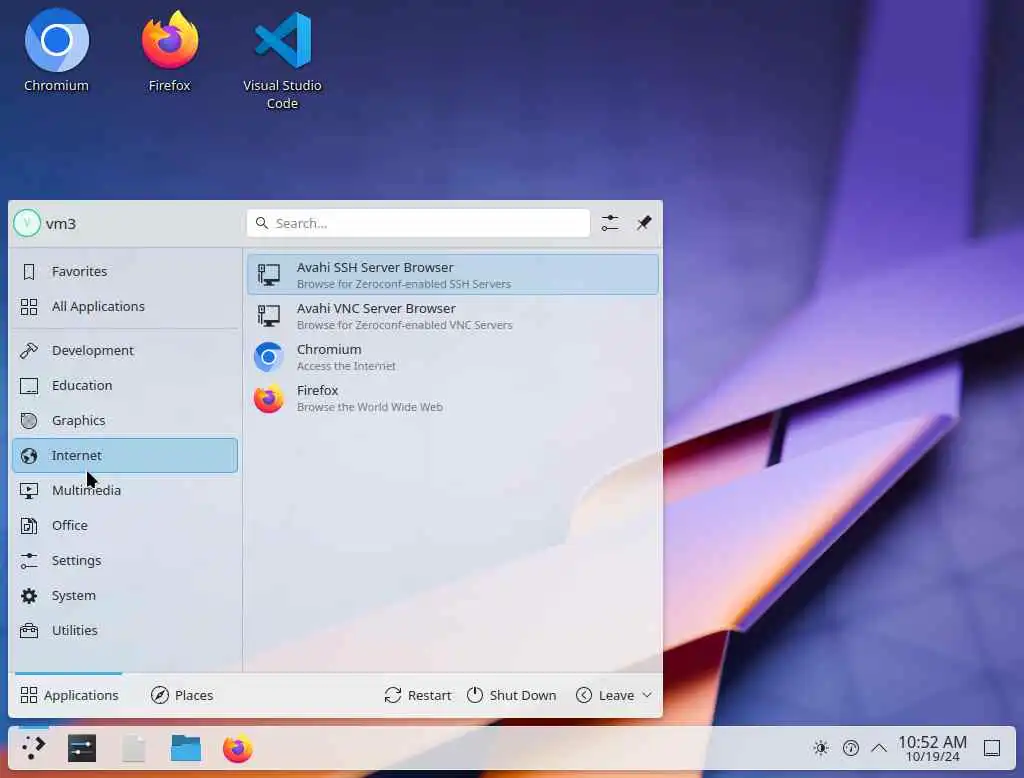Open the blank document taskbar icon

pyautogui.click(x=134, y=748)
